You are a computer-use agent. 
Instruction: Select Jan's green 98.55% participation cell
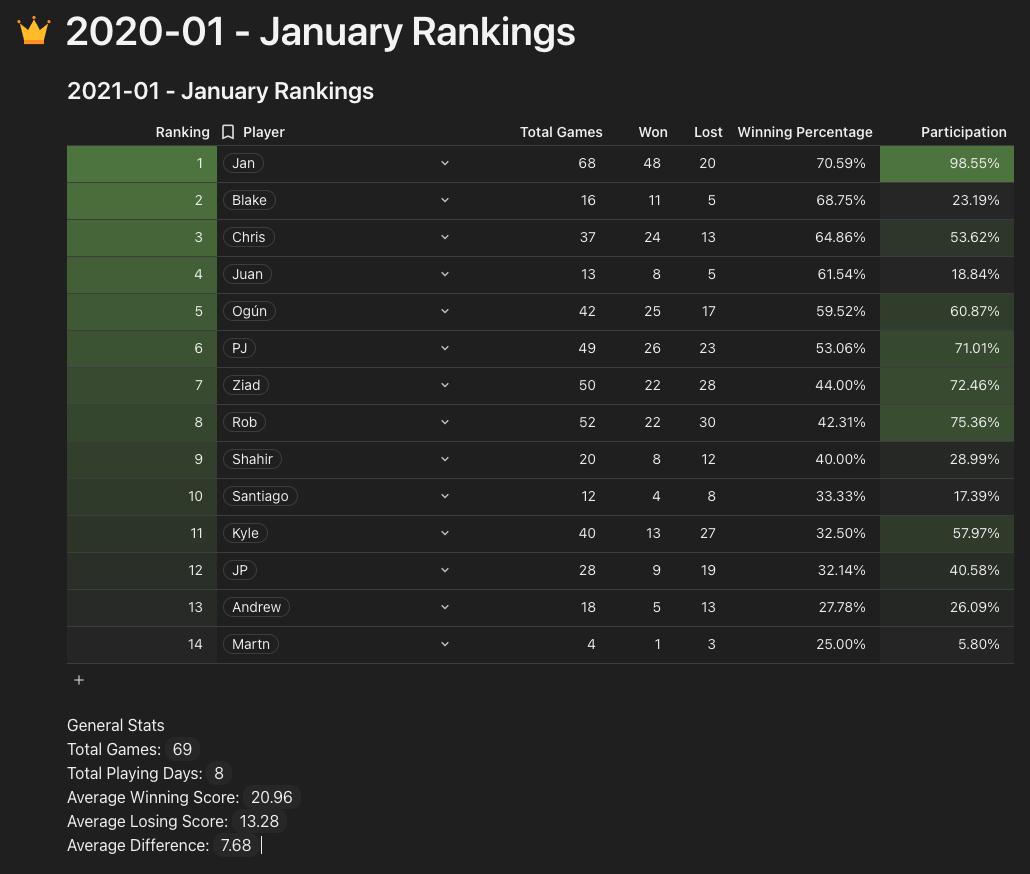(946, 163)
